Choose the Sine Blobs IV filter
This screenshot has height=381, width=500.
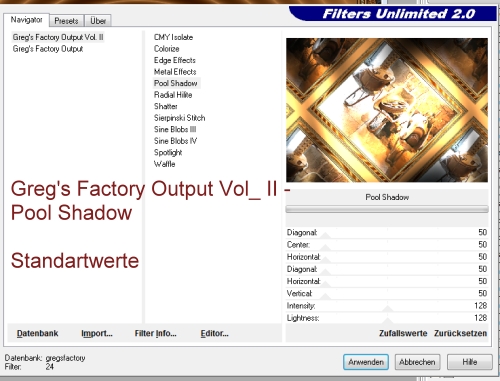pyautogui.click(x=175, y=141)
